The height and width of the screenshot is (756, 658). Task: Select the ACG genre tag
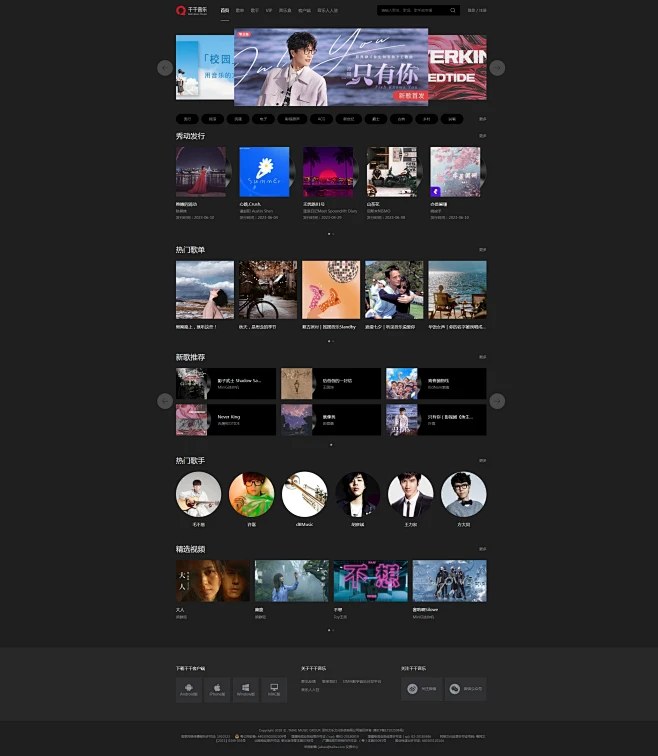click(322, 119)
